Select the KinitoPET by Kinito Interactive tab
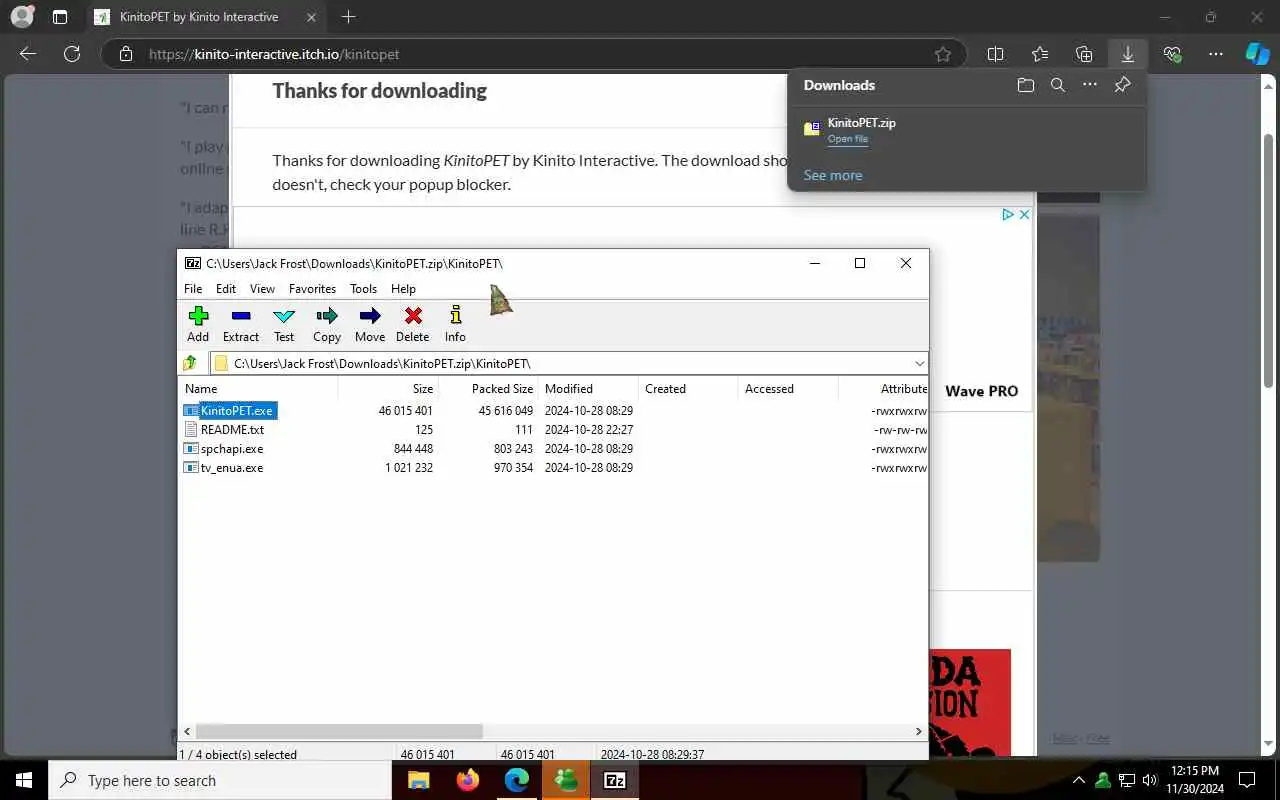Screen dimensions: 1280x800 205,17
